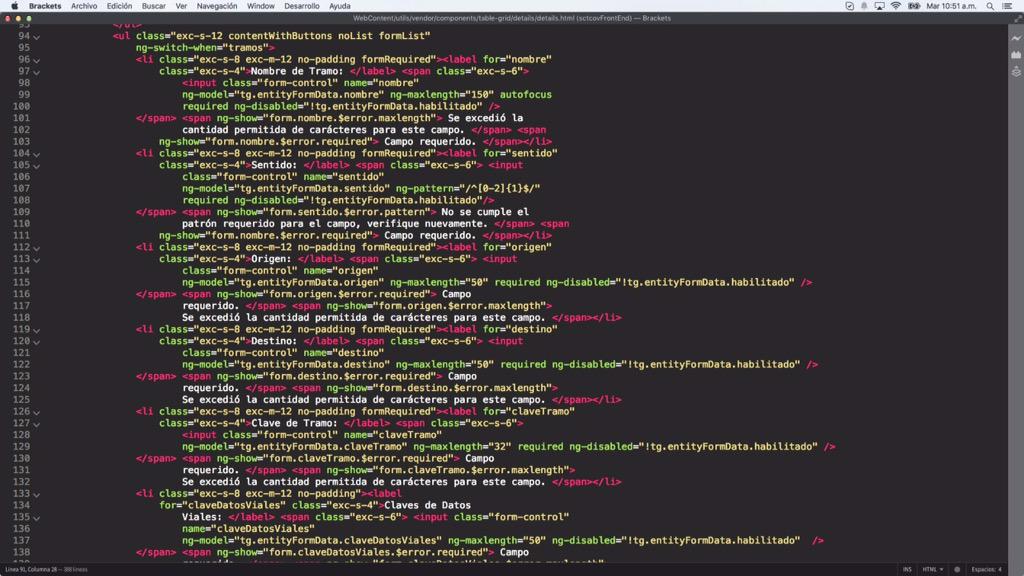Click the 'Destino:' label text in code
The width and height of the screenshot is (1024, 576).
[274, 341]
